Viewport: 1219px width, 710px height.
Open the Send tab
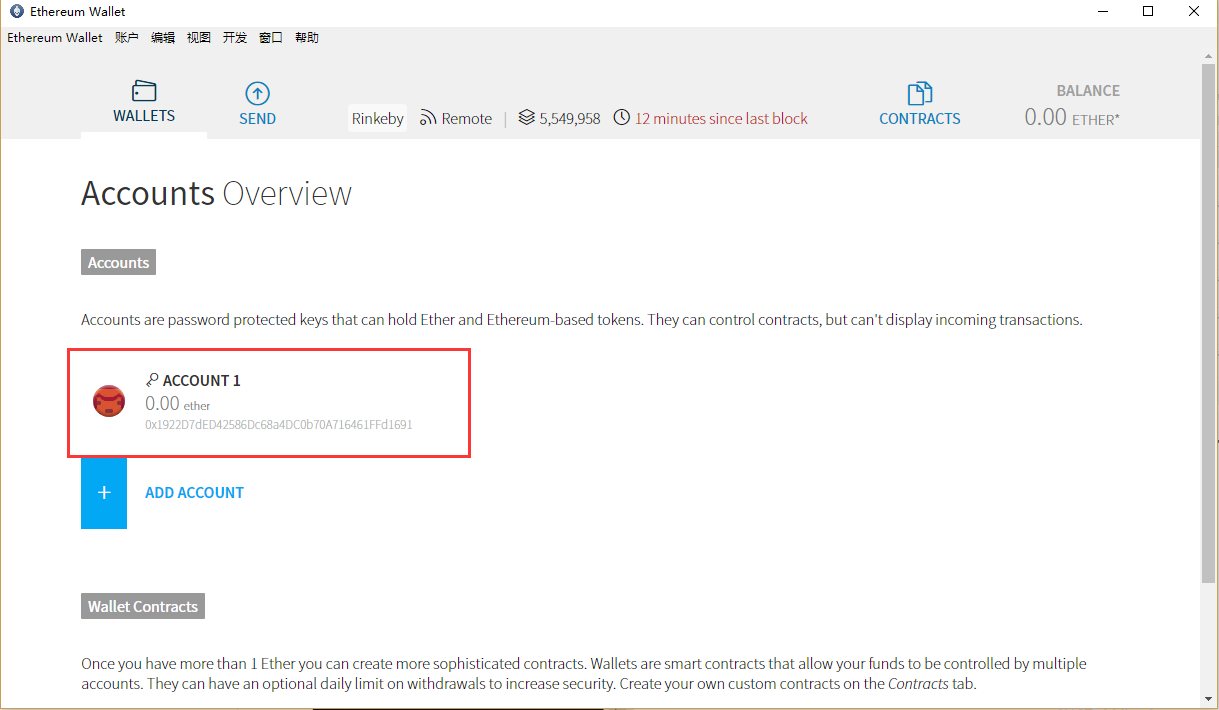(x=257, y=104)
